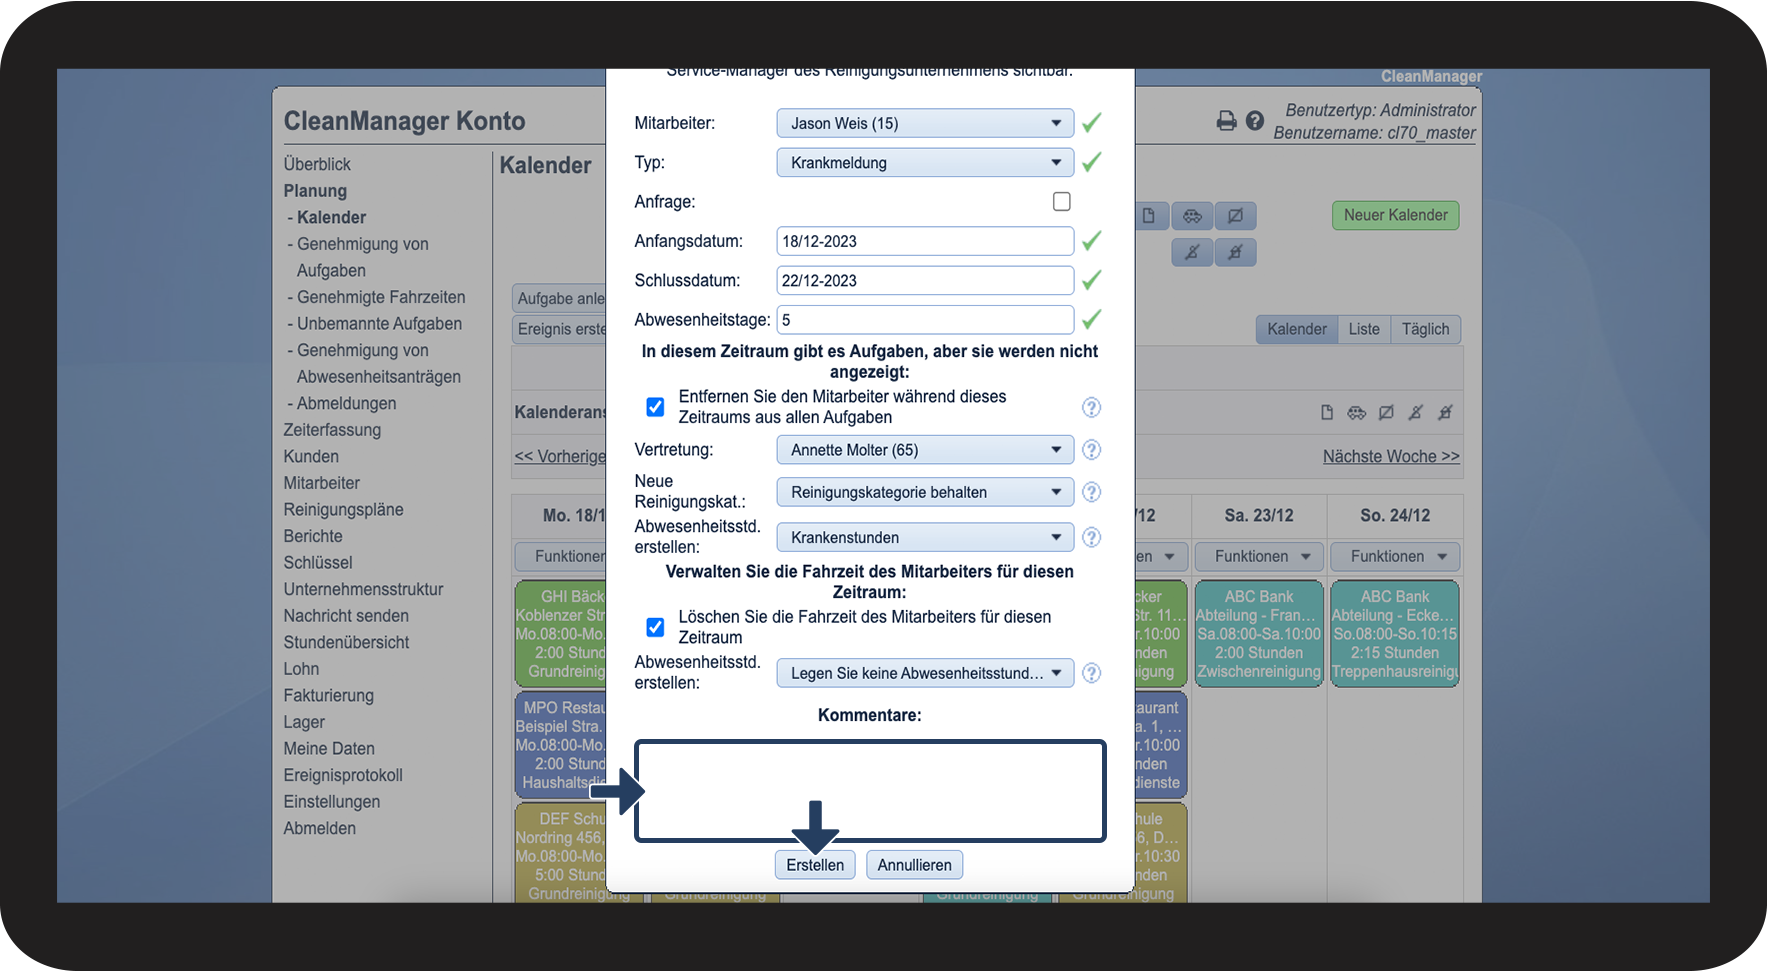This screenshot has height=971, width=1767.
Task: Open Genehmigte Fahrzeiten in the sidebar
Action: [x=381, y=297]
